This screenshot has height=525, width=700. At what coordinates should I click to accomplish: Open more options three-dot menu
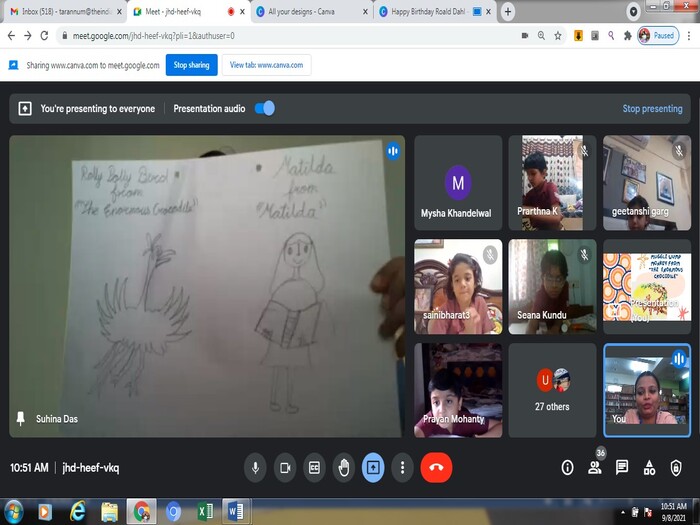coord(402,467)
